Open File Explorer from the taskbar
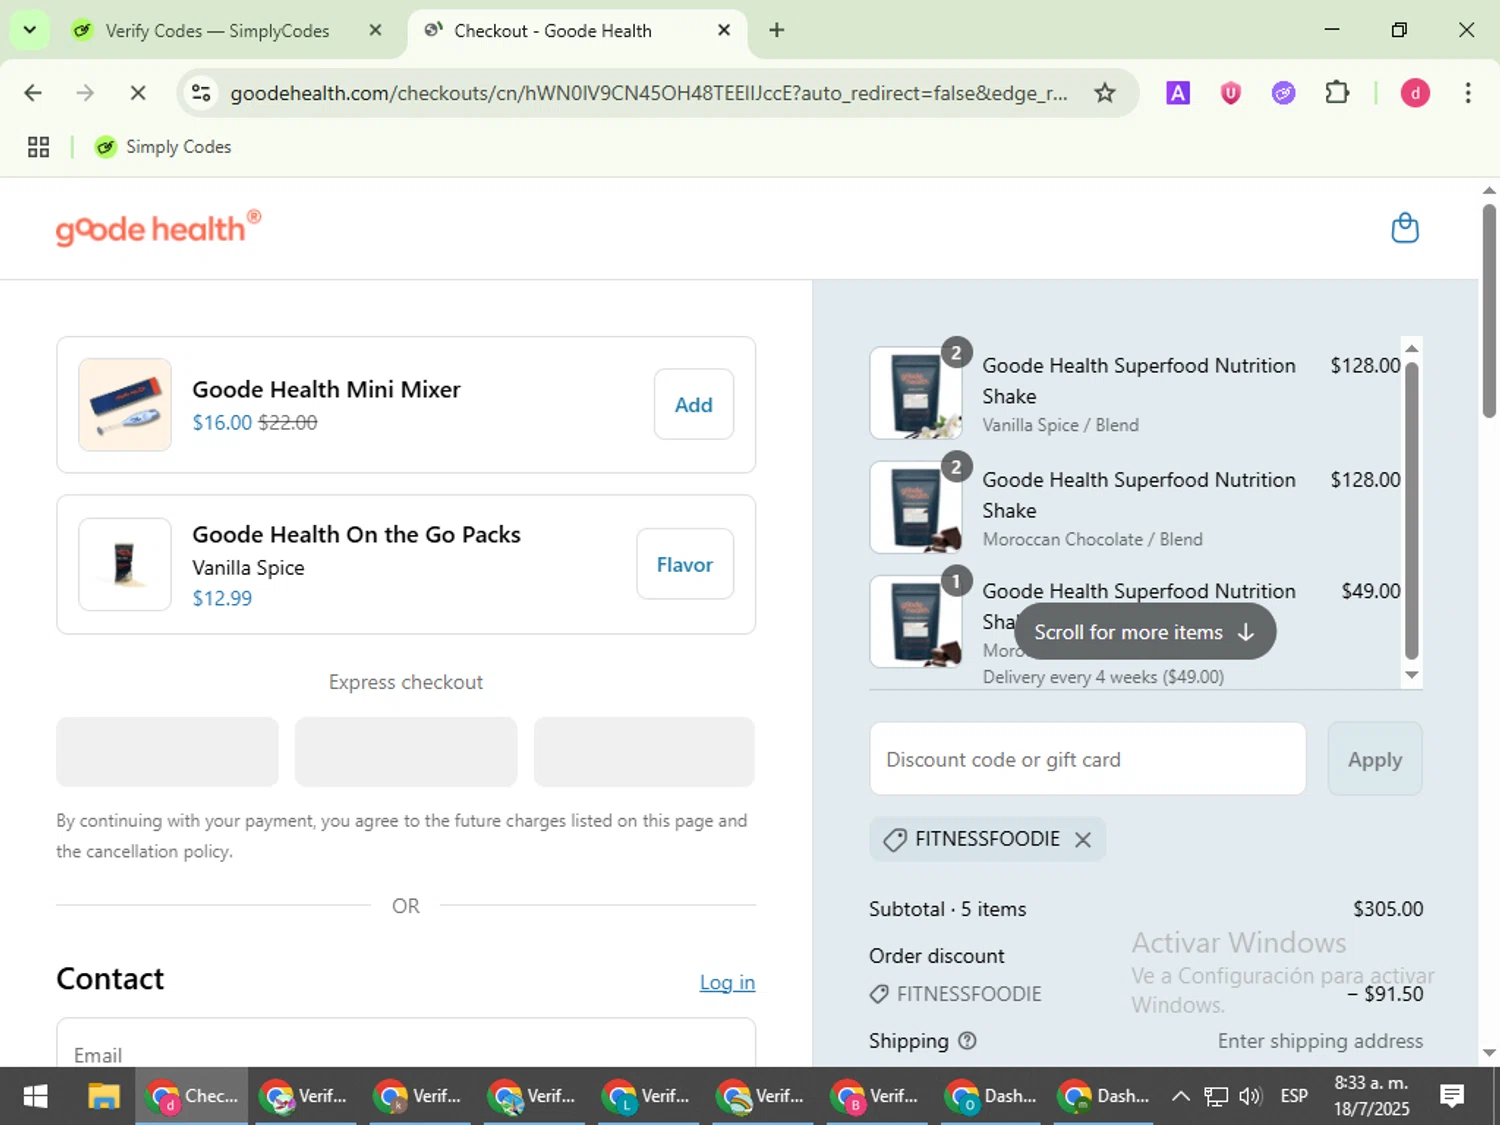Image resolution: width=1500 pixels, height=1125 pixels. 104,1096
